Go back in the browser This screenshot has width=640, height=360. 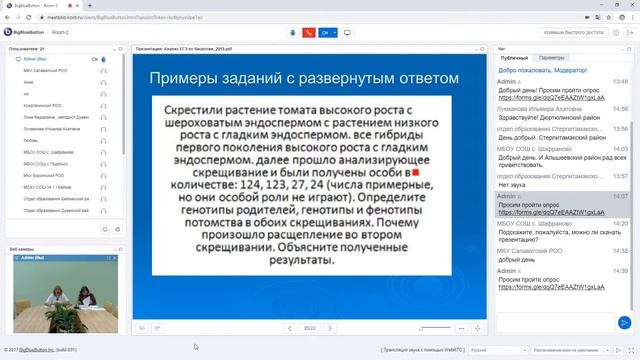7,18
